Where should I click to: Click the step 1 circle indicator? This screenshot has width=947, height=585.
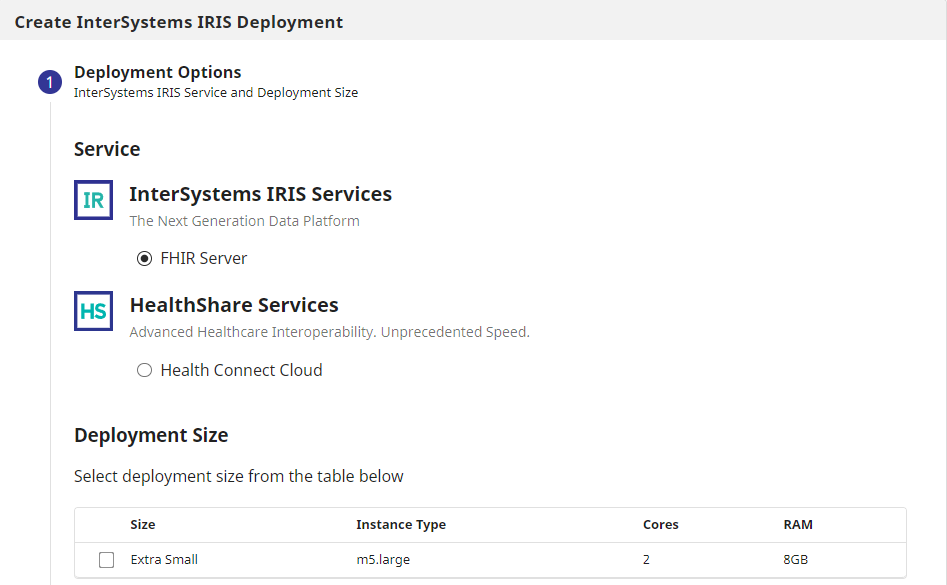(50, 82)
